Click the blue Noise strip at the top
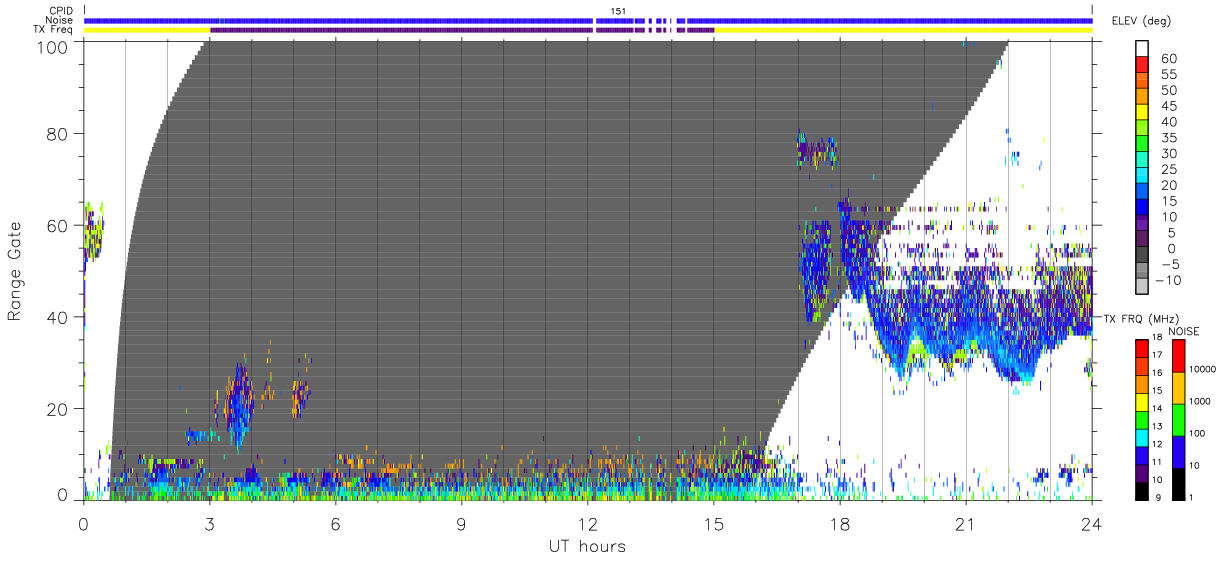This screenshot has width=1228, height=567. (588, 20)
